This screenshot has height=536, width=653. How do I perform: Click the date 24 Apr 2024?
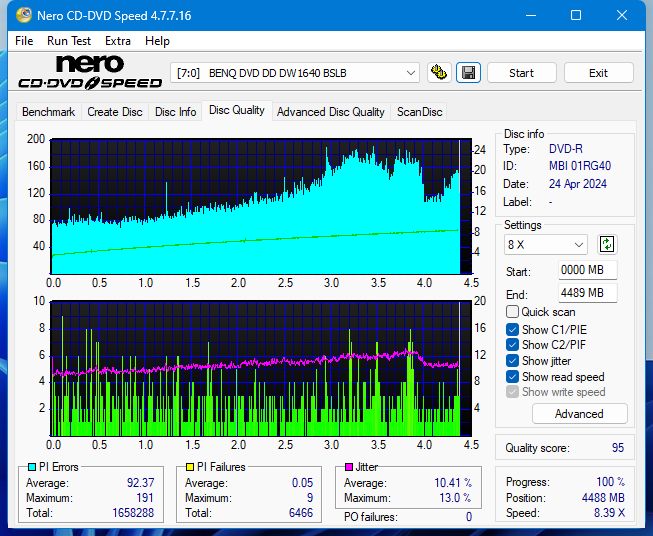point(578,184)
